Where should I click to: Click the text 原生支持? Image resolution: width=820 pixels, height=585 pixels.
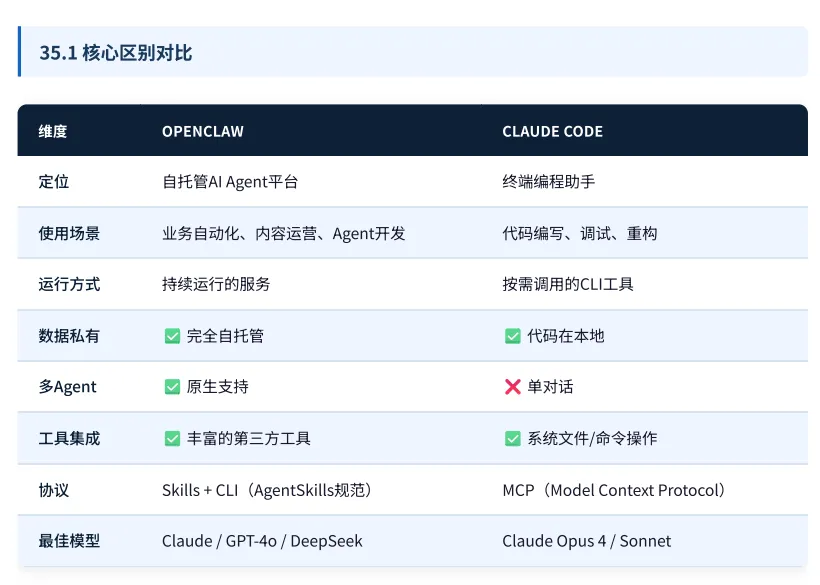point(218,386)
